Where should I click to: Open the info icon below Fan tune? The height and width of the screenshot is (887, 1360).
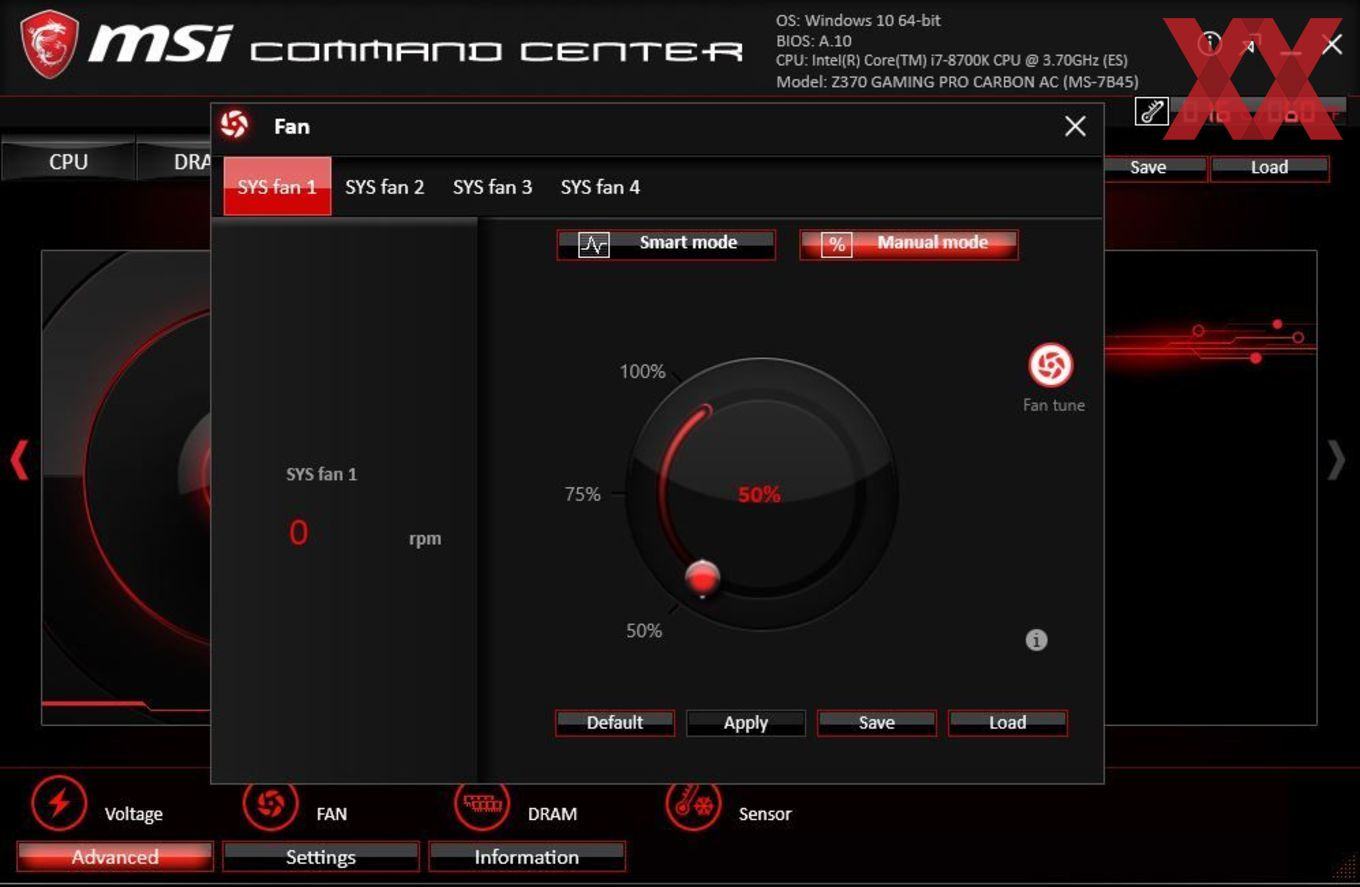tap(1037, 640)
